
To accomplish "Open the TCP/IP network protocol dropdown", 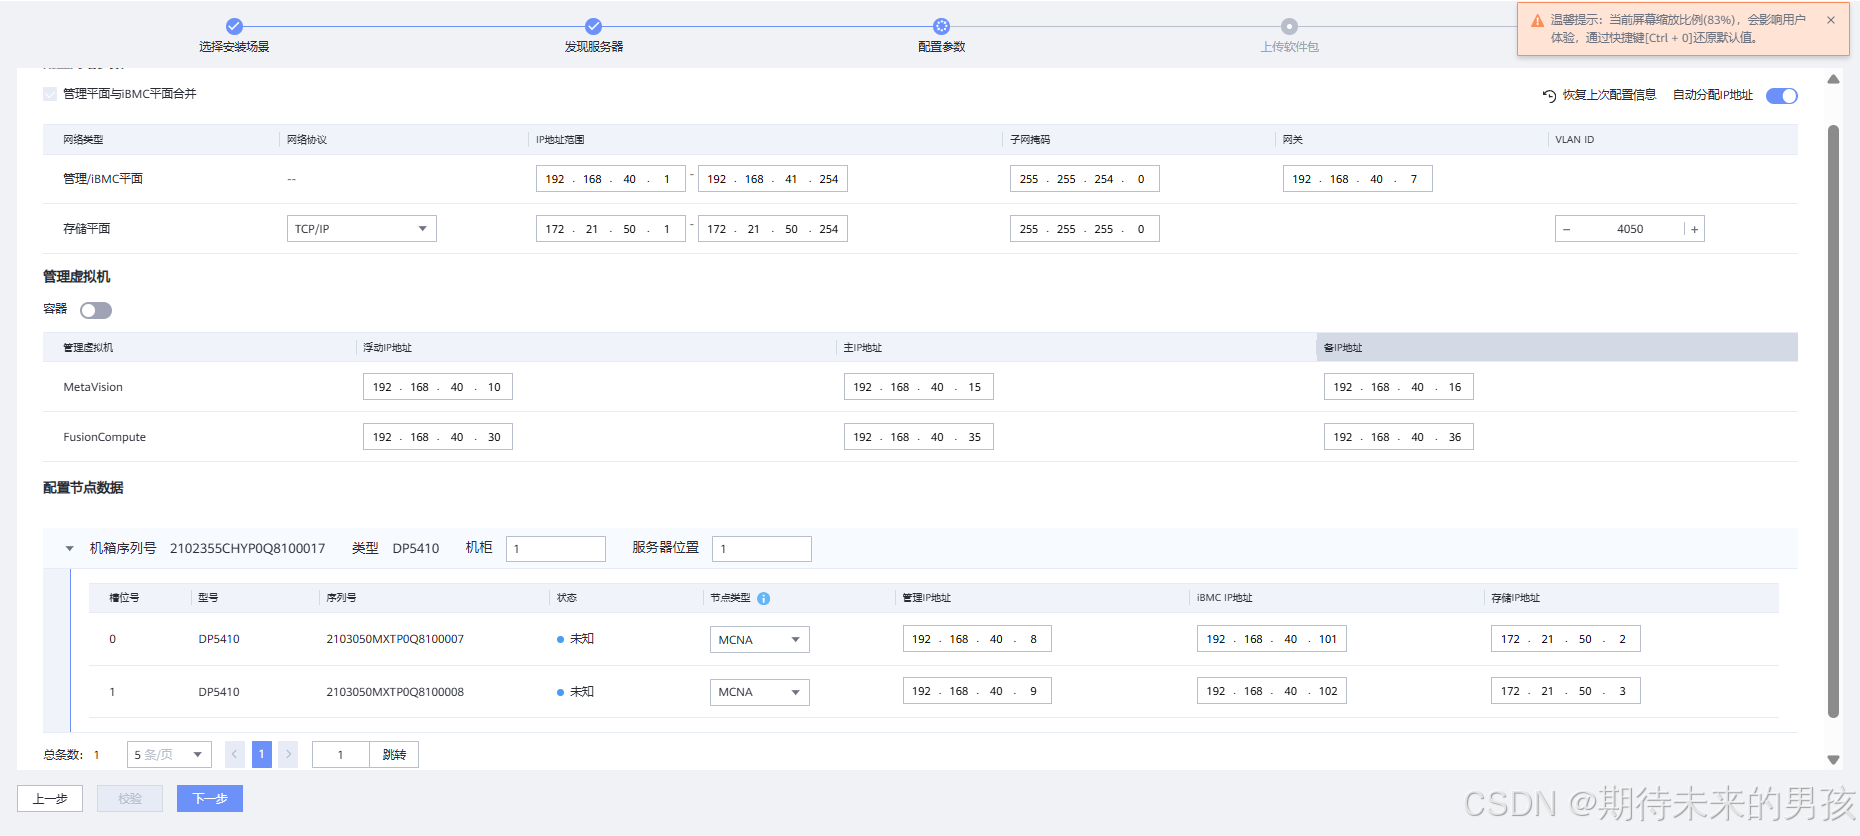I will [361, 229].
